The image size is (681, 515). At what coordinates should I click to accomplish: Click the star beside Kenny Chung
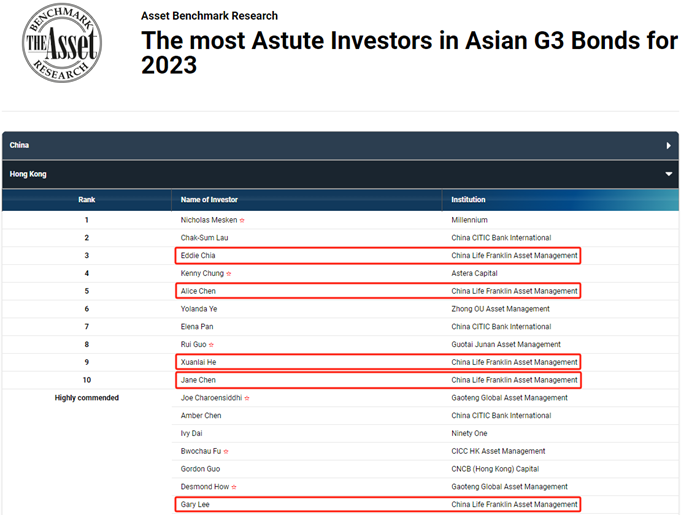tap(229, 274)
